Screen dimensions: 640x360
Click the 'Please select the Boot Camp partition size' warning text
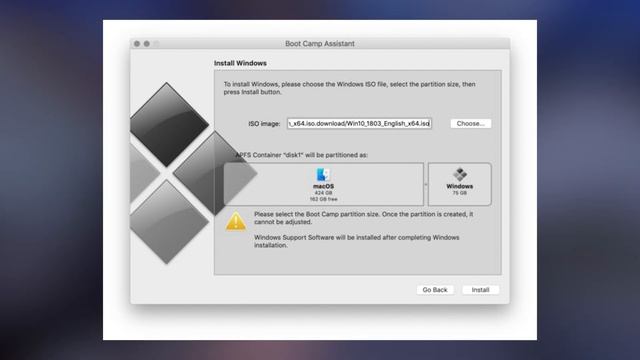363,218
